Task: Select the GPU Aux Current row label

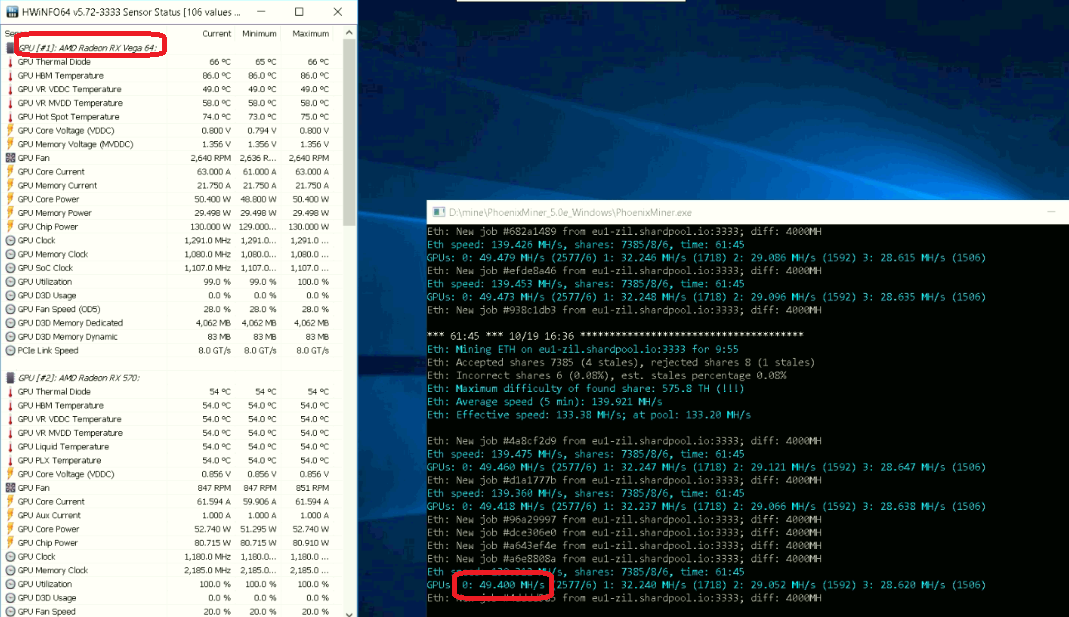Action: coord(49,515)
